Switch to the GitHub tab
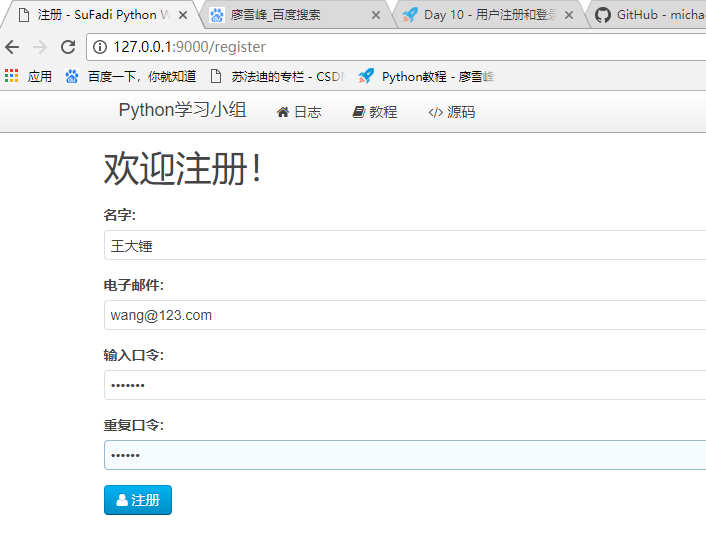706x559 pixels. pyautogui.click(x=648, y=15)
